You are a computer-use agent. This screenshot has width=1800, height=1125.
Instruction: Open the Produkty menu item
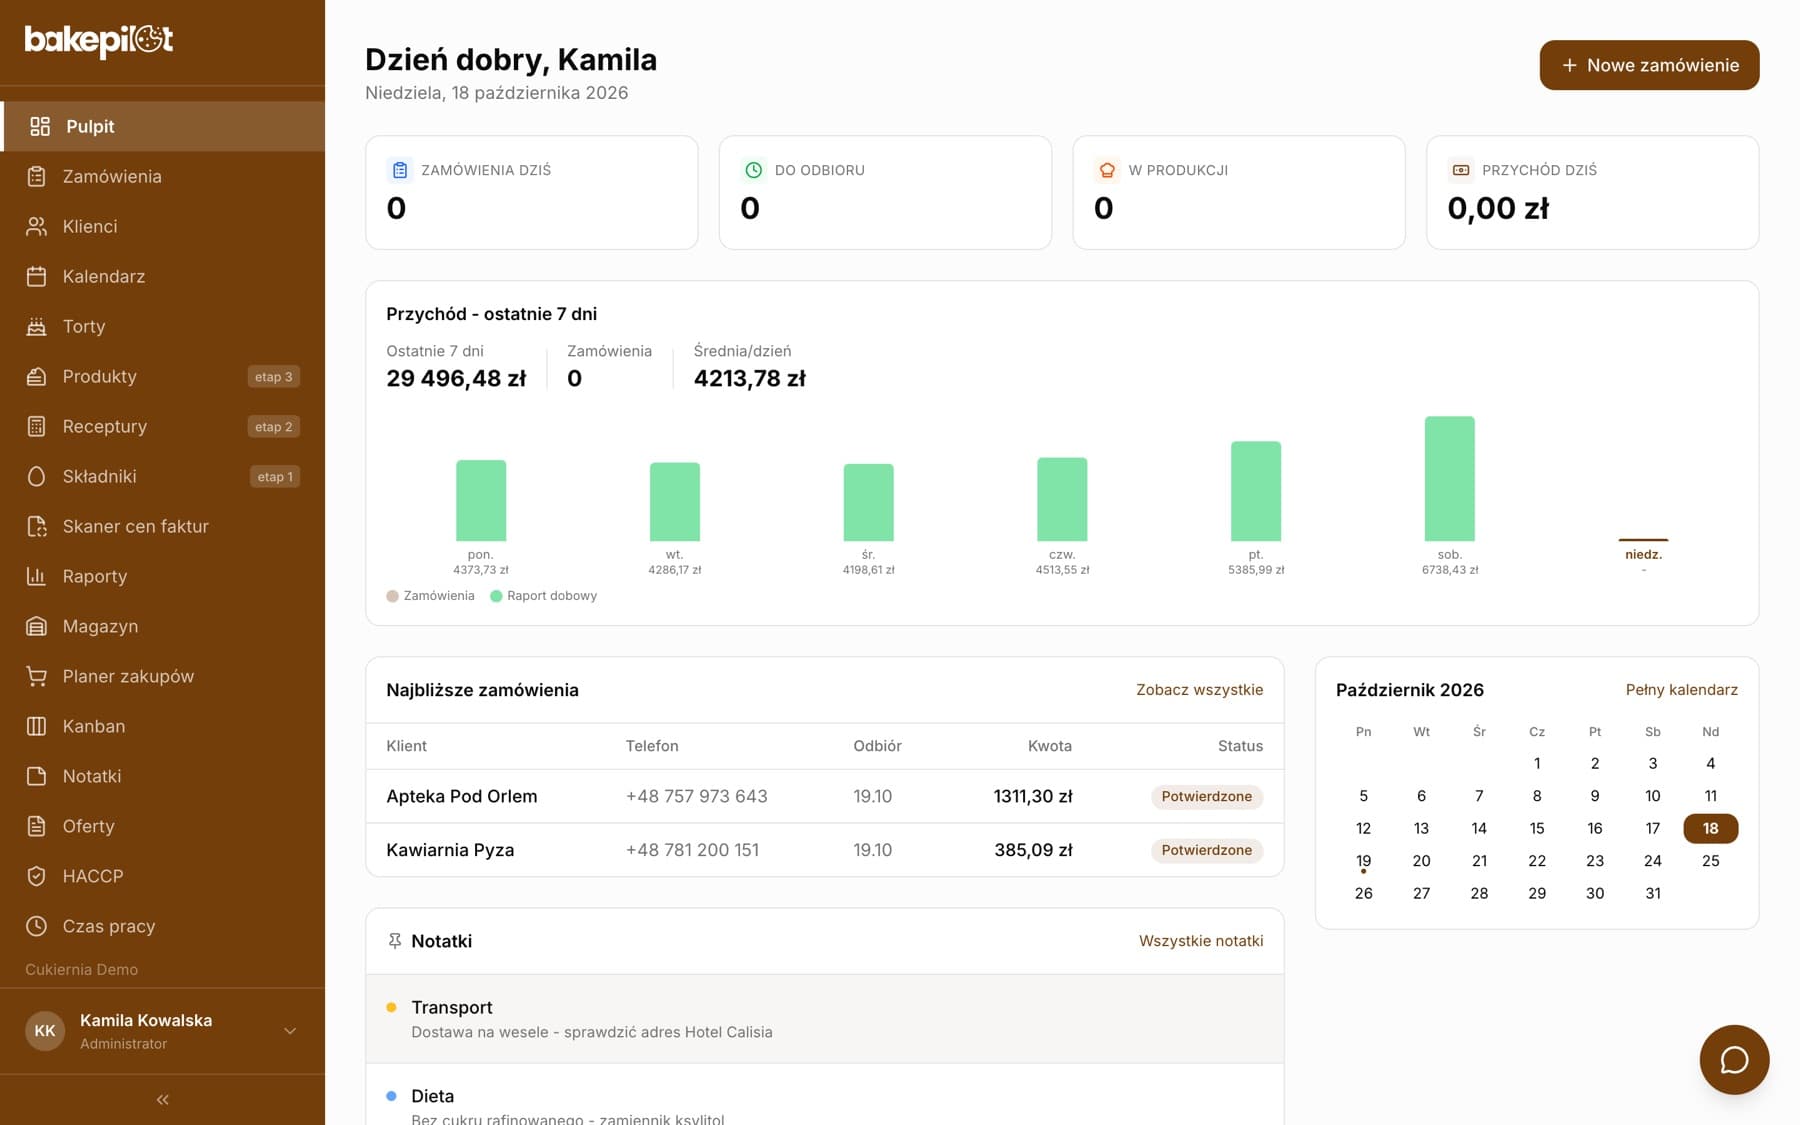click(x=162, y=376)
